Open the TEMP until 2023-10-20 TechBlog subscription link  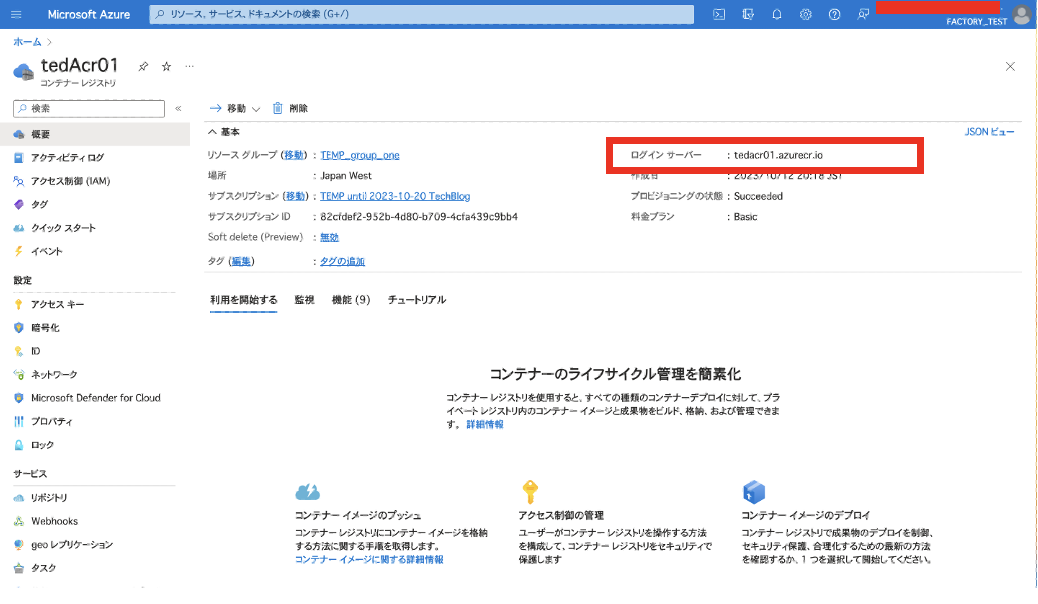tap(395, 196)
